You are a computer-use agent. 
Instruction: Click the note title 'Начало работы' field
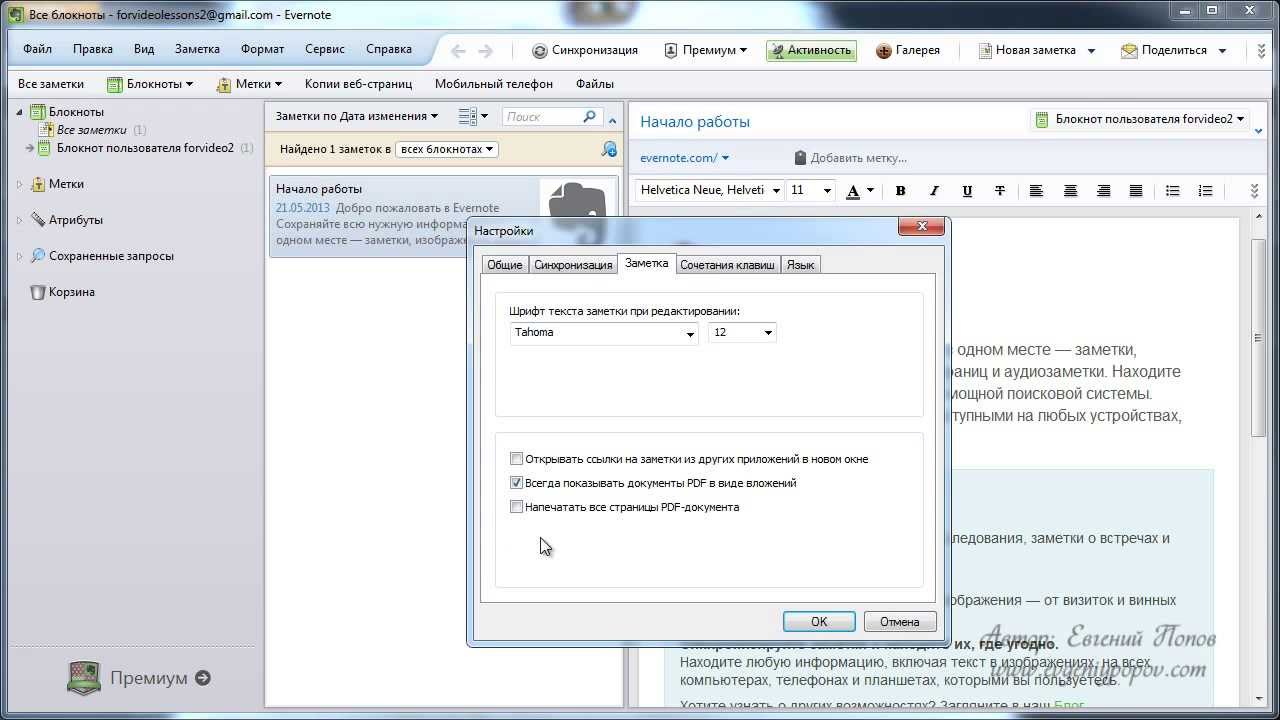click(695, 122)
